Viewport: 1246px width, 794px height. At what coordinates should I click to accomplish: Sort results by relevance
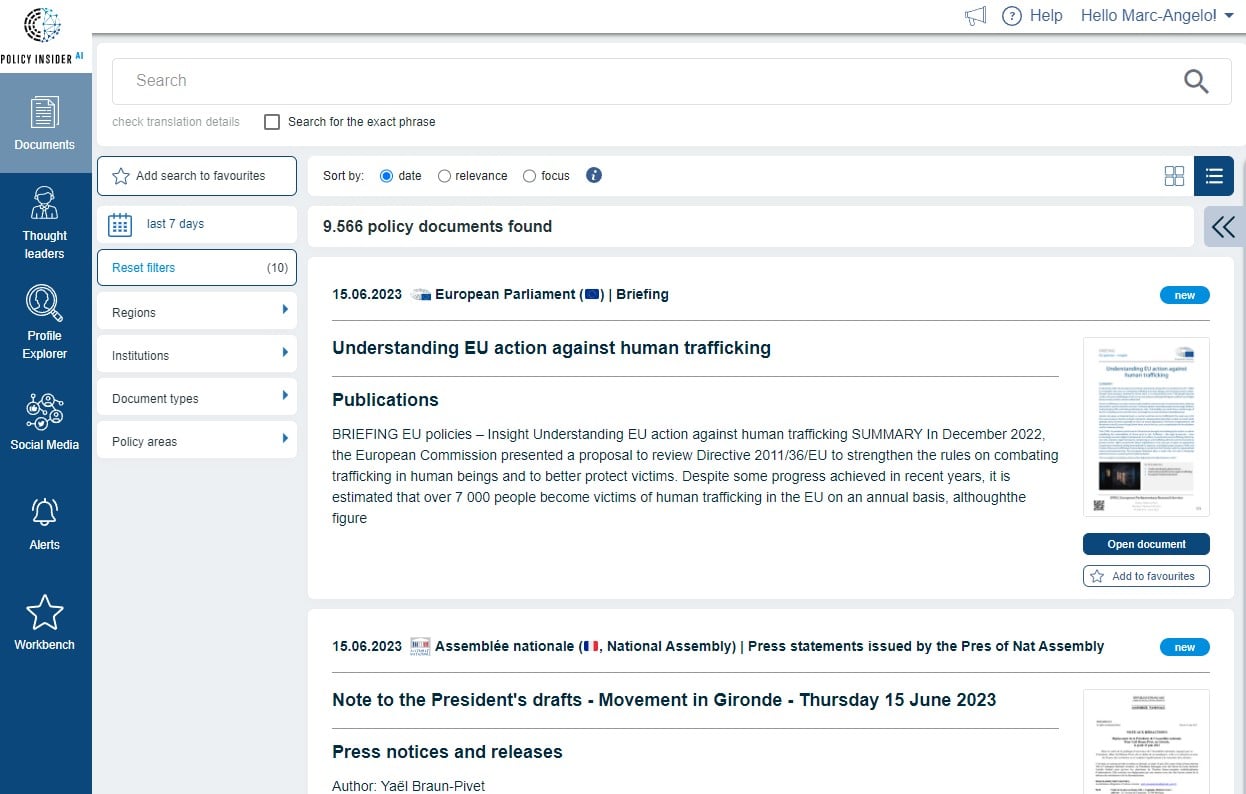(444, 175)
